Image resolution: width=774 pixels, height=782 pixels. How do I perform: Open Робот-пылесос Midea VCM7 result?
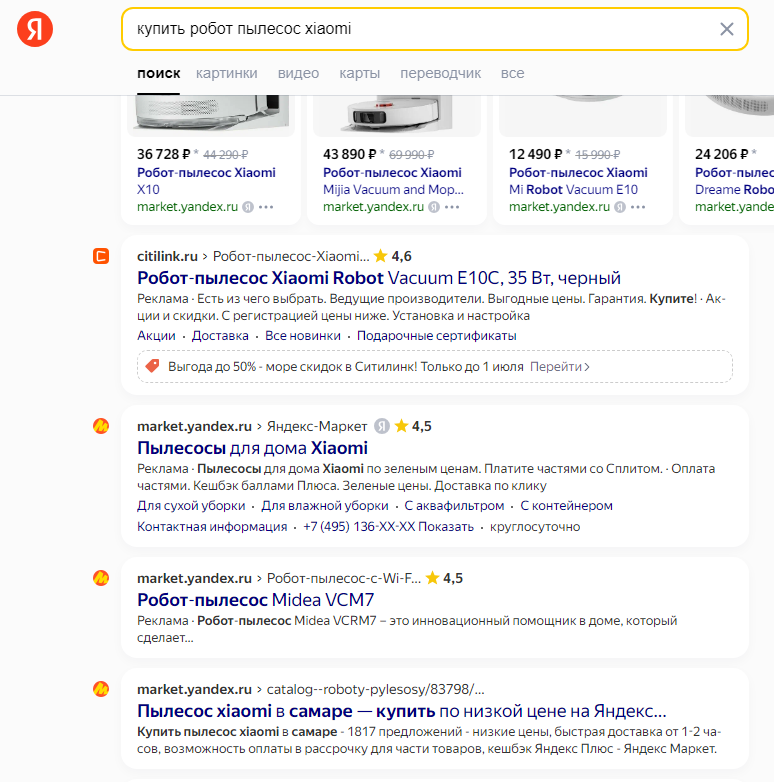(255, 600)
